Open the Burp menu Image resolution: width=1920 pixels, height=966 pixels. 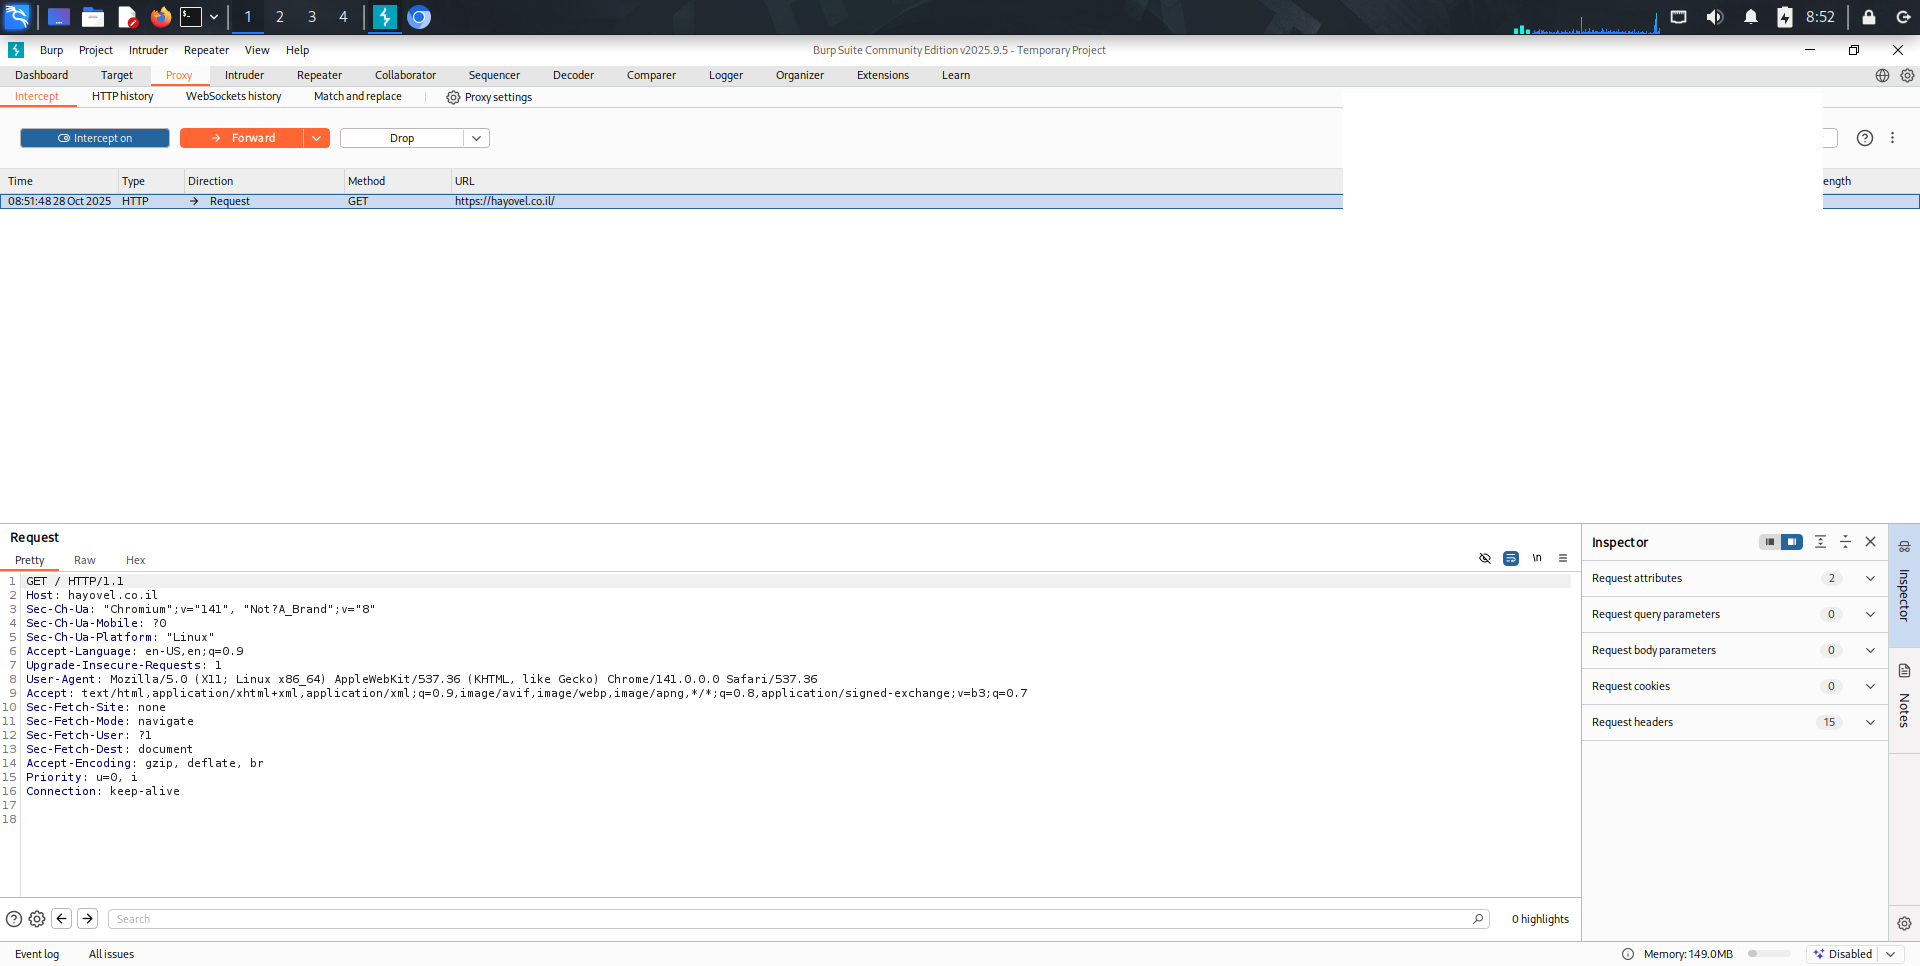coord(51,50)
